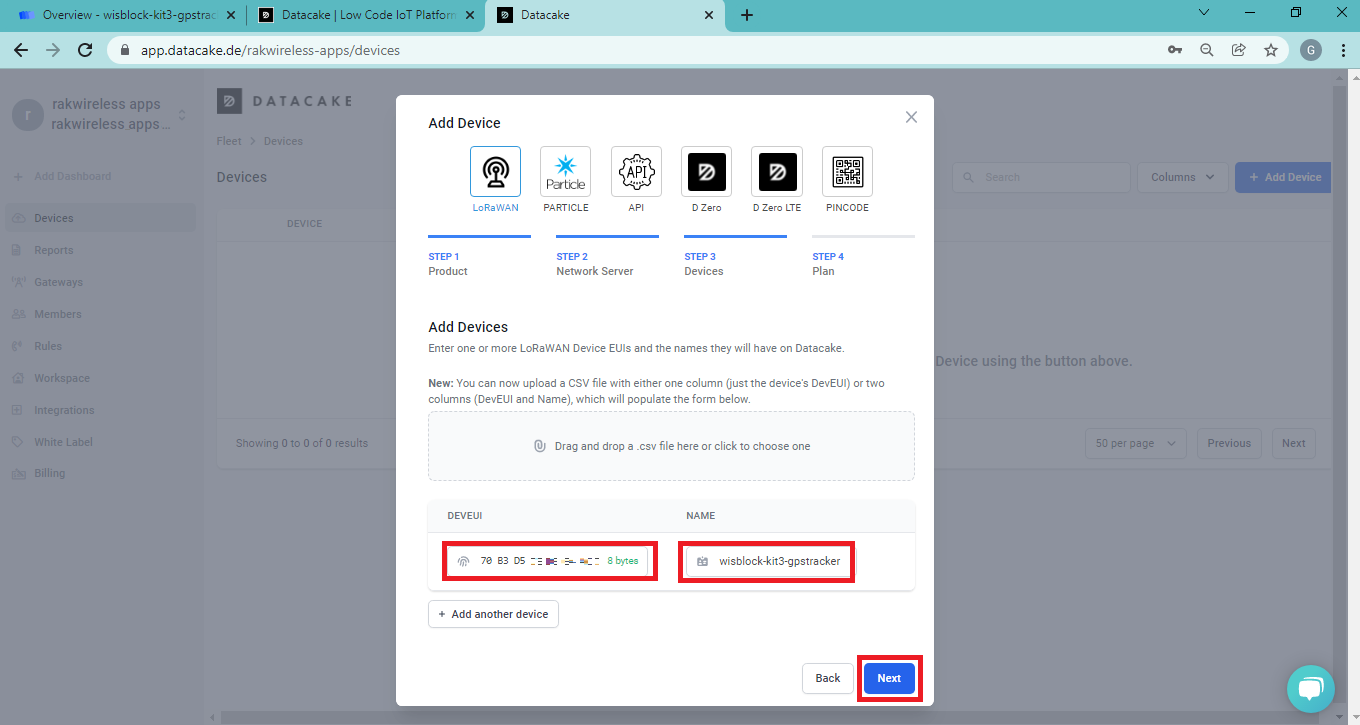Select the PINCODE QR code icon
The height and width of the screenshot is (725, 1360).
coord(847,172)
